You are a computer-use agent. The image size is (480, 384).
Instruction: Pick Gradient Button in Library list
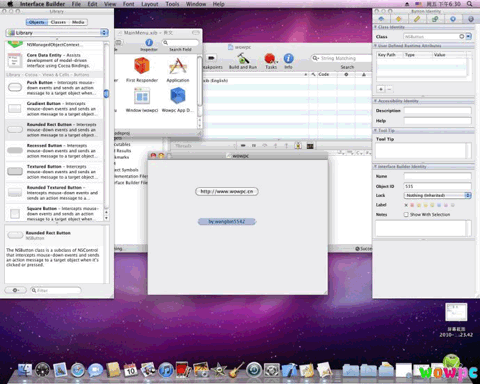pyautogui.click(x=54, y=109)
